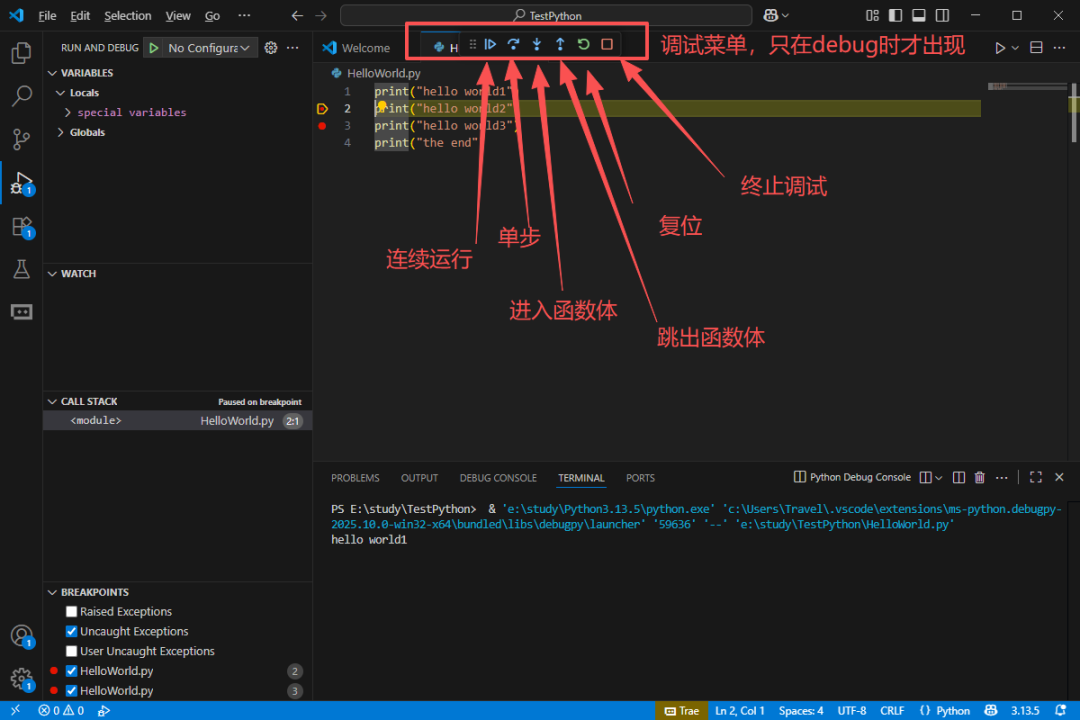This screenshot has height=720, width=1080.
Task: Open the Testing flask view
Action: 21,269
